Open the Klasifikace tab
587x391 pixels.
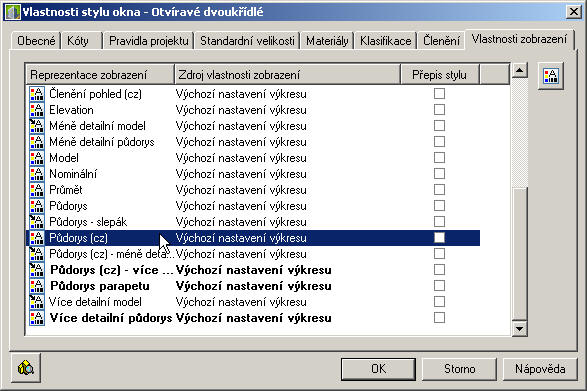386,40
